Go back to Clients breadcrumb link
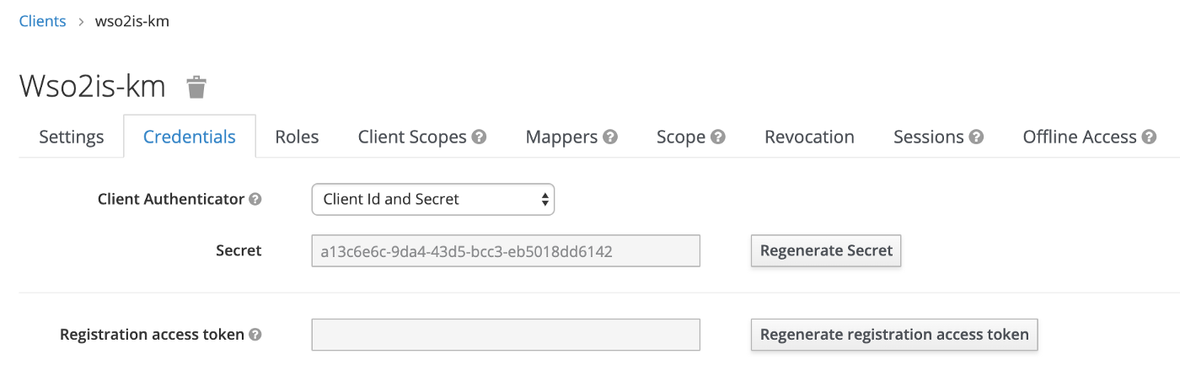Image resolution: width=1180 pixels, height=376 pixels. [x=43, y=21]
